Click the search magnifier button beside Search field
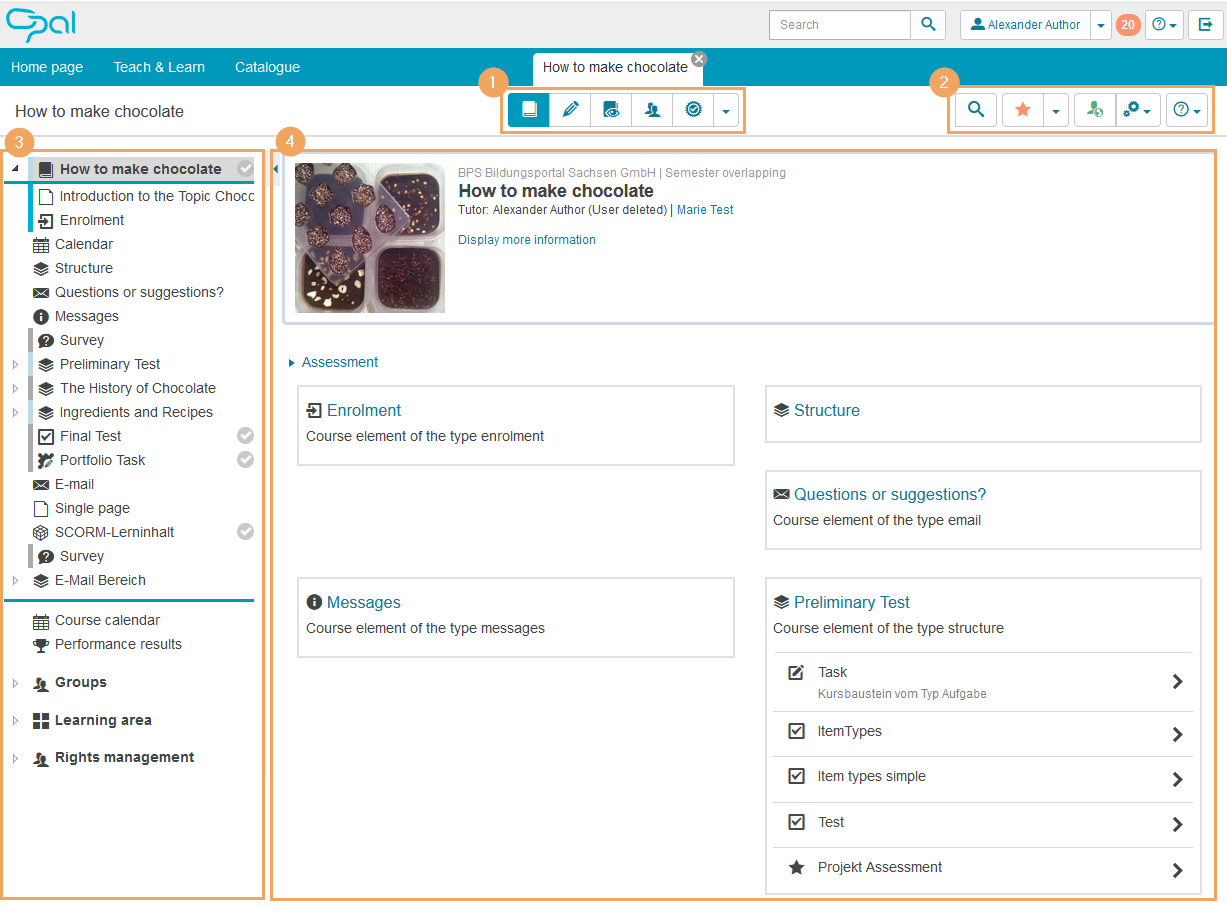 point(928,25)
